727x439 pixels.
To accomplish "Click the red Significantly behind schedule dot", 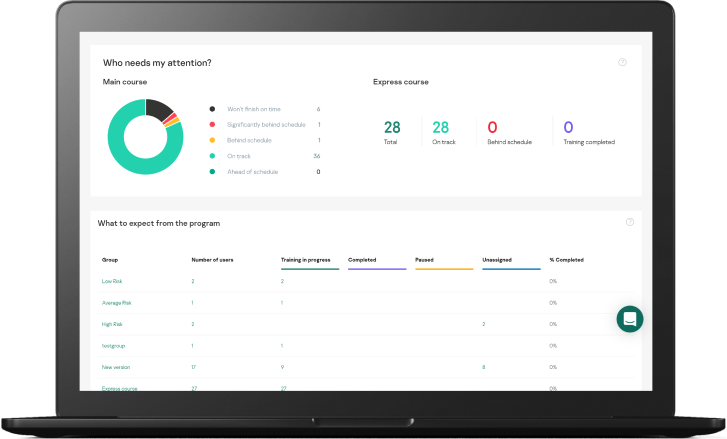I will click(211, 124).
